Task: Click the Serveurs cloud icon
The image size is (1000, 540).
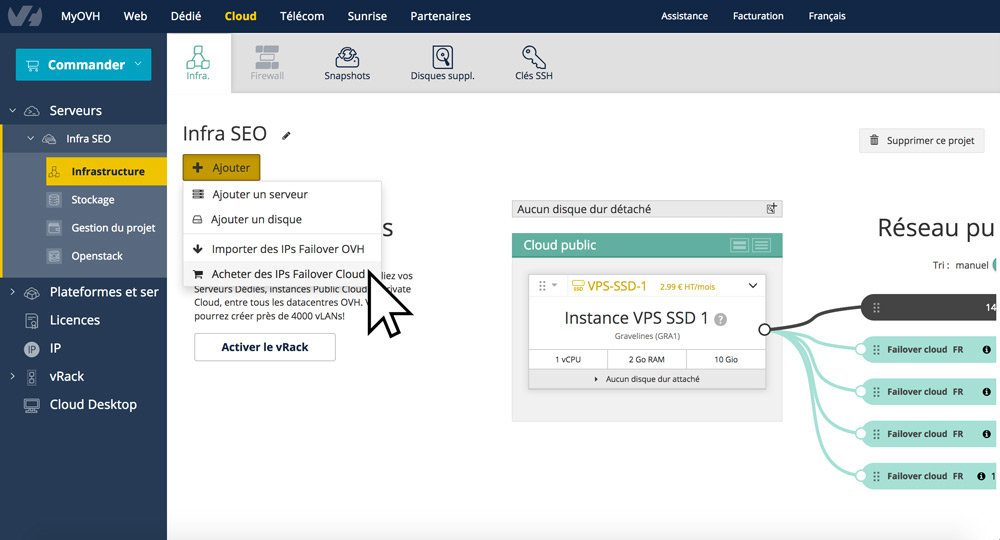Action: 31,111
